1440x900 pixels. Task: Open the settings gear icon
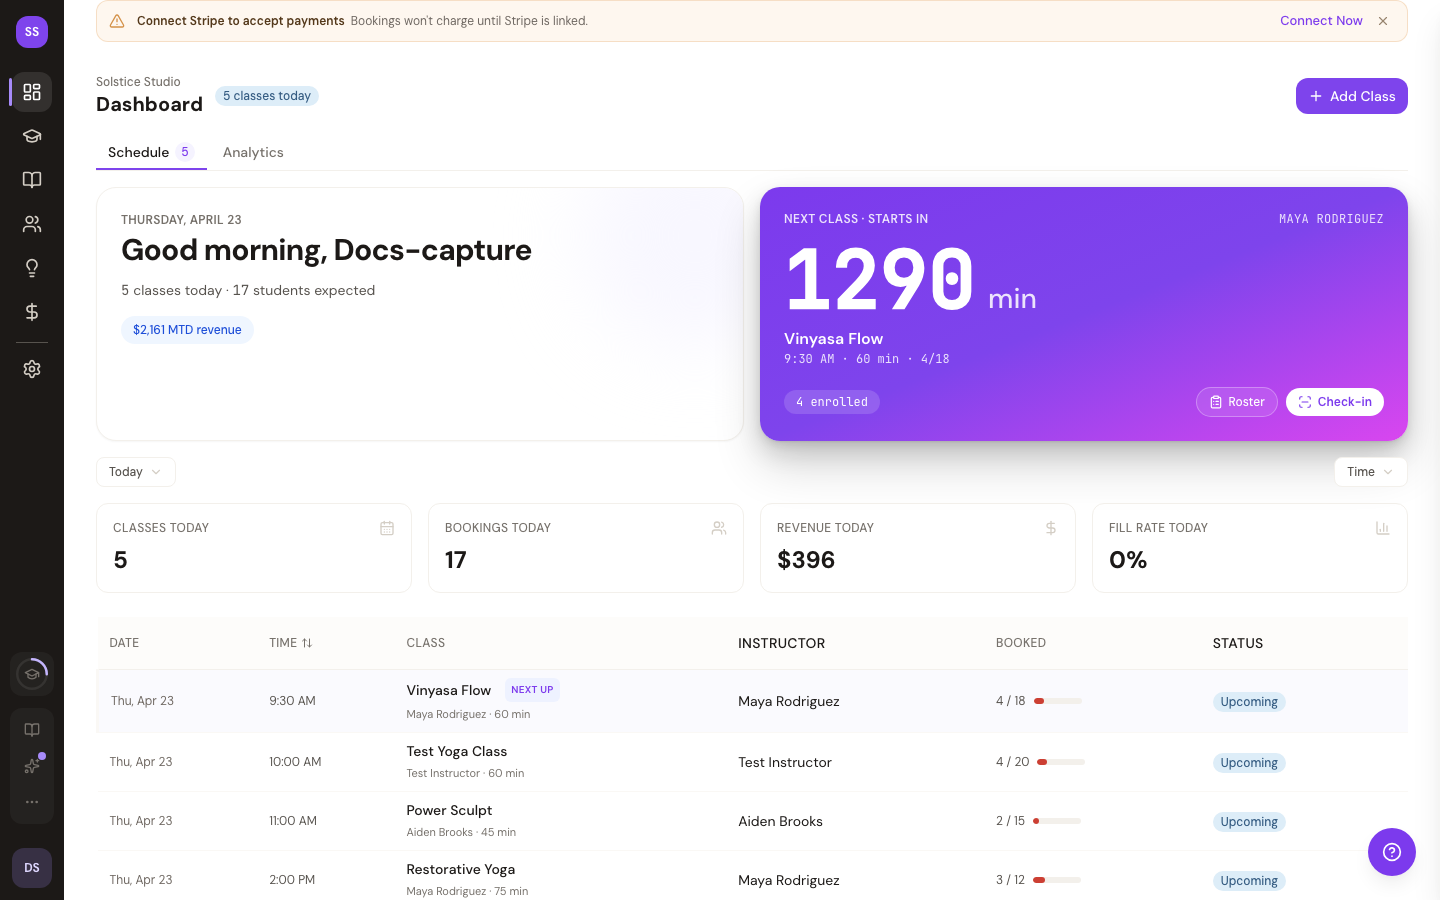pos(32,369)
